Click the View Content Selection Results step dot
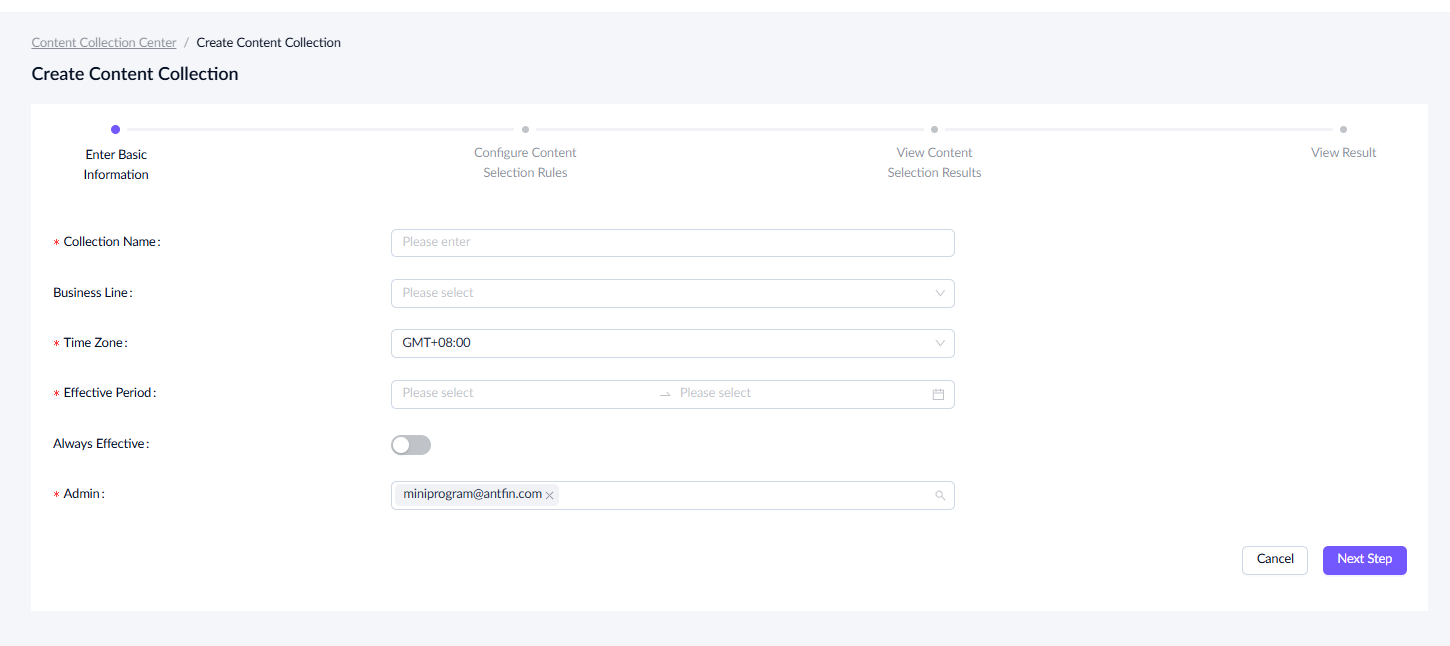Image resolution: width=1450 pixels, height=646 pixels. 934,129
